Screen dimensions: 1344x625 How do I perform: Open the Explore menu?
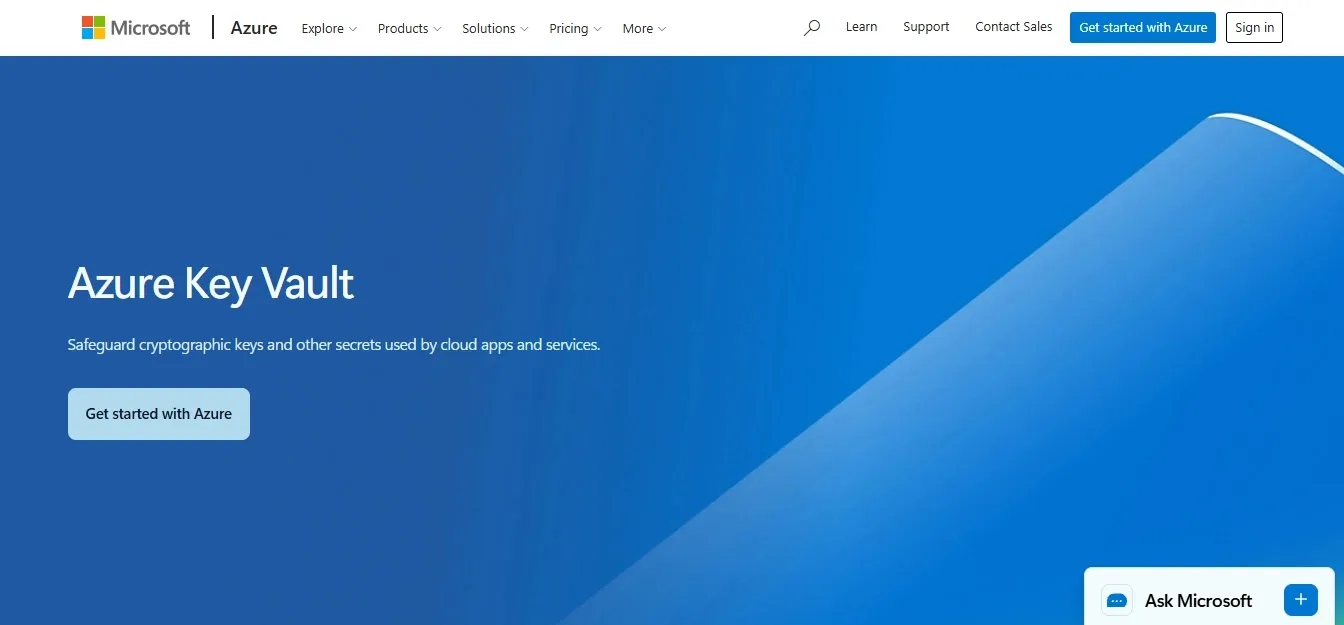329,28
